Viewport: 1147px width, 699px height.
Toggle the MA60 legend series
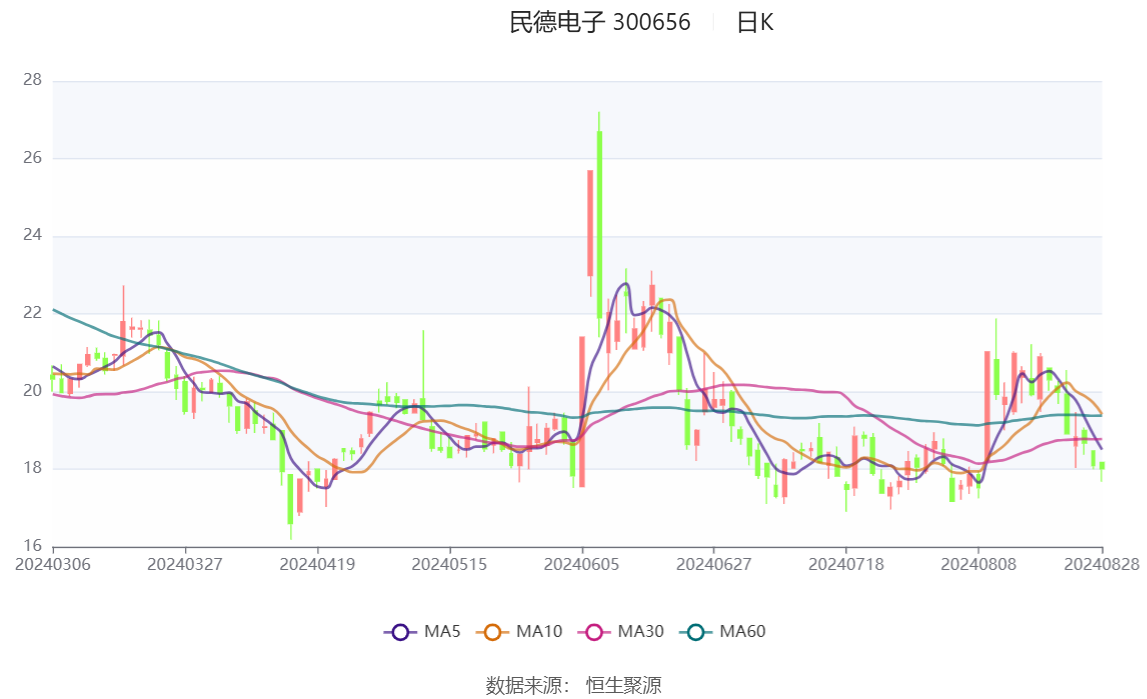(x=722, y=632)
